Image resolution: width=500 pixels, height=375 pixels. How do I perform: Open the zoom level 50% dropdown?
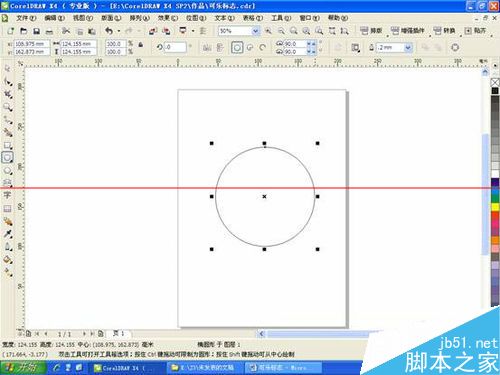(255, 31)
